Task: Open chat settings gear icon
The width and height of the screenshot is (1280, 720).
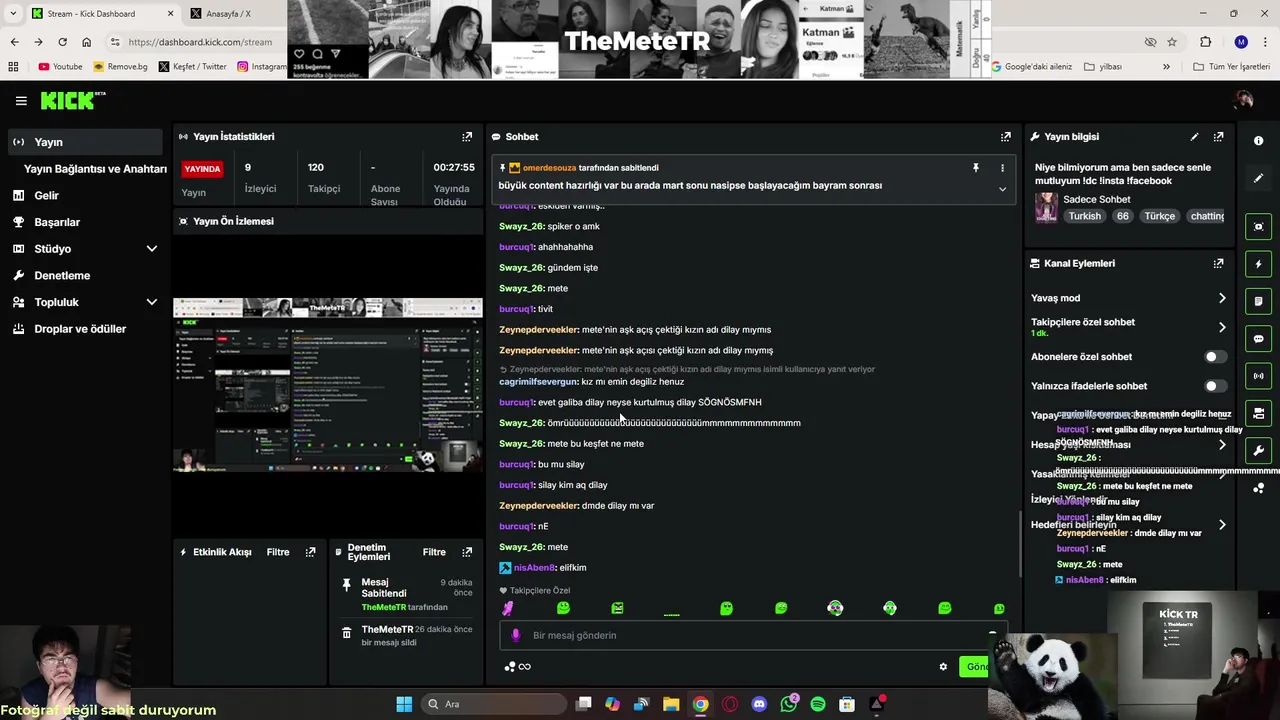Action: coord(943,667)
